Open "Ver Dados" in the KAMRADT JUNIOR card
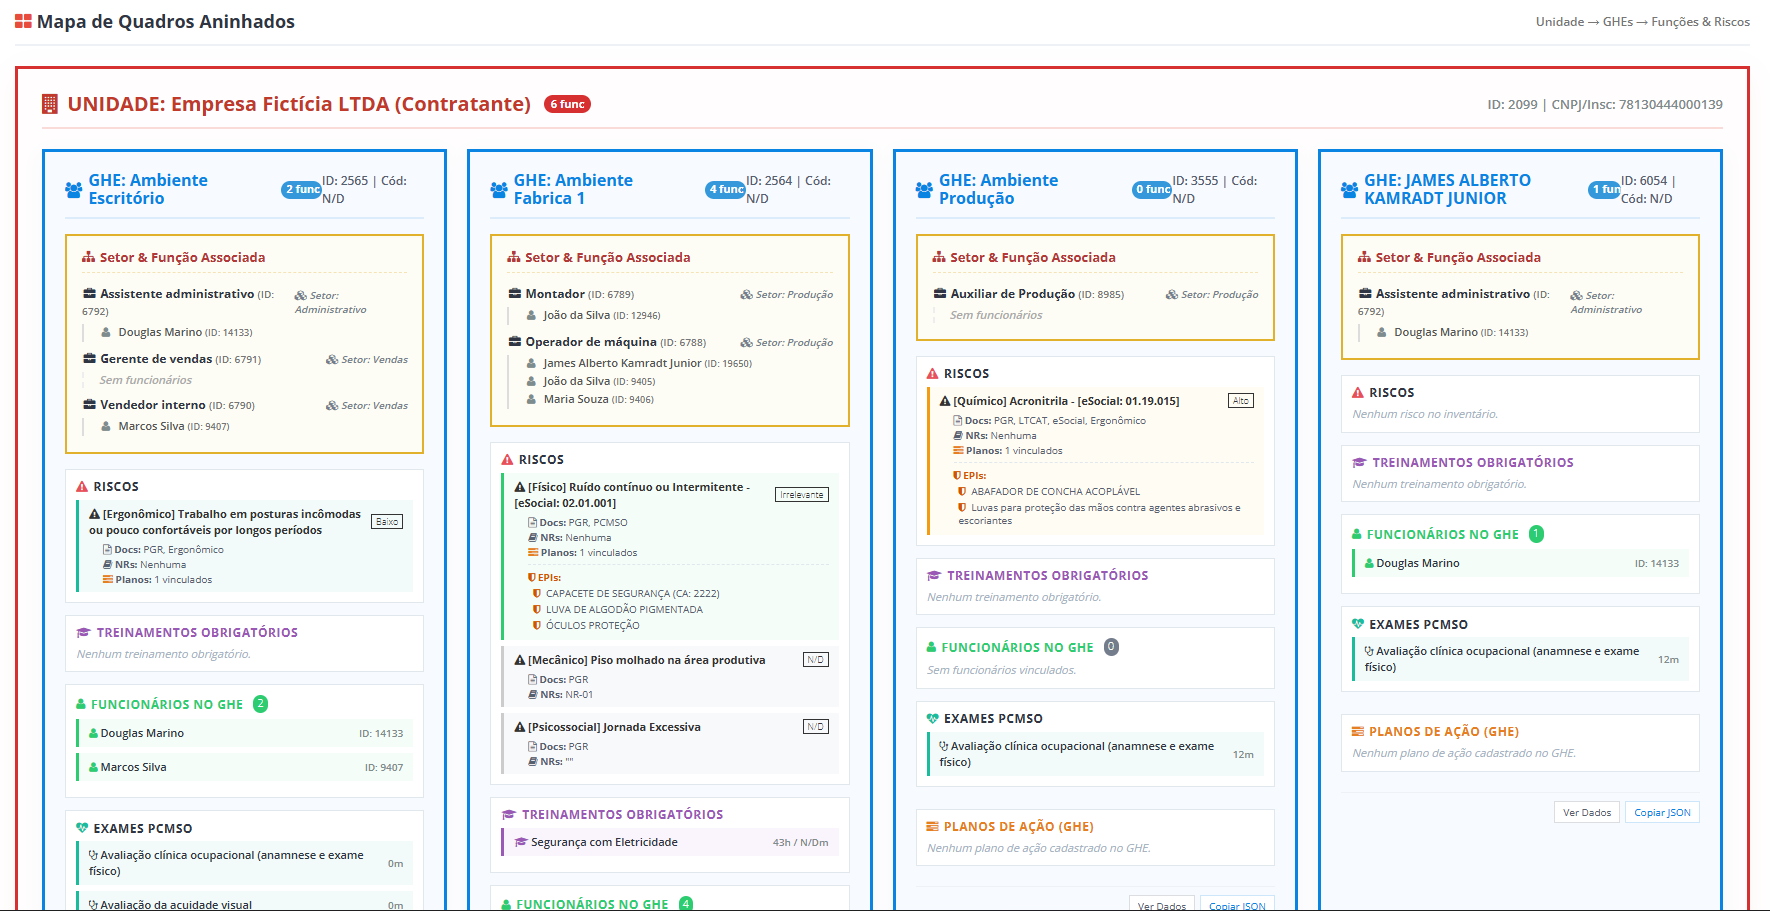Viewport: 1770px width, 911px height. pos(1587,812)
